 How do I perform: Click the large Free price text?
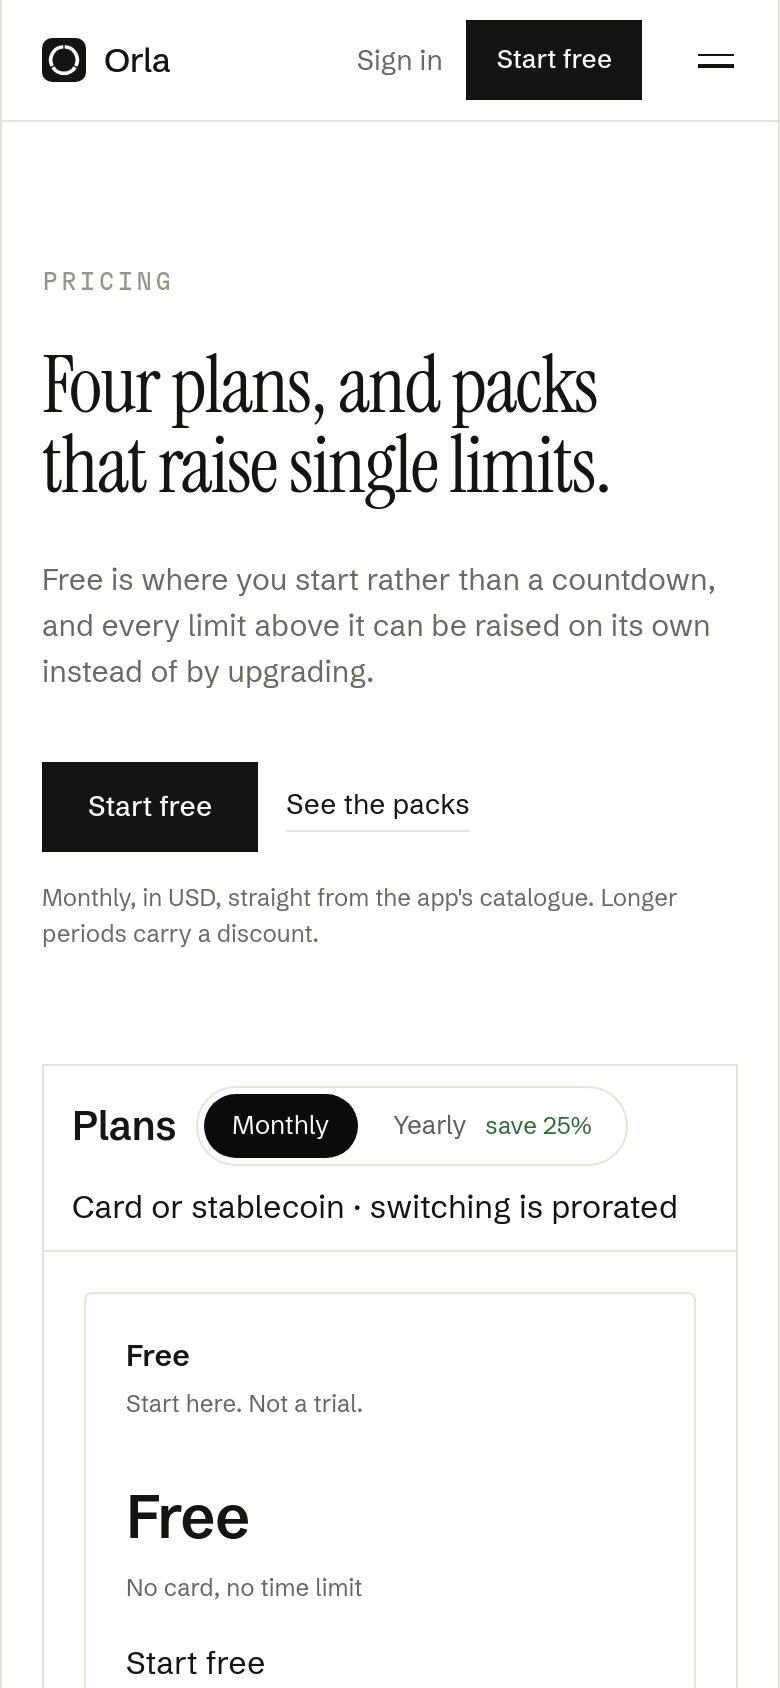187,1518
